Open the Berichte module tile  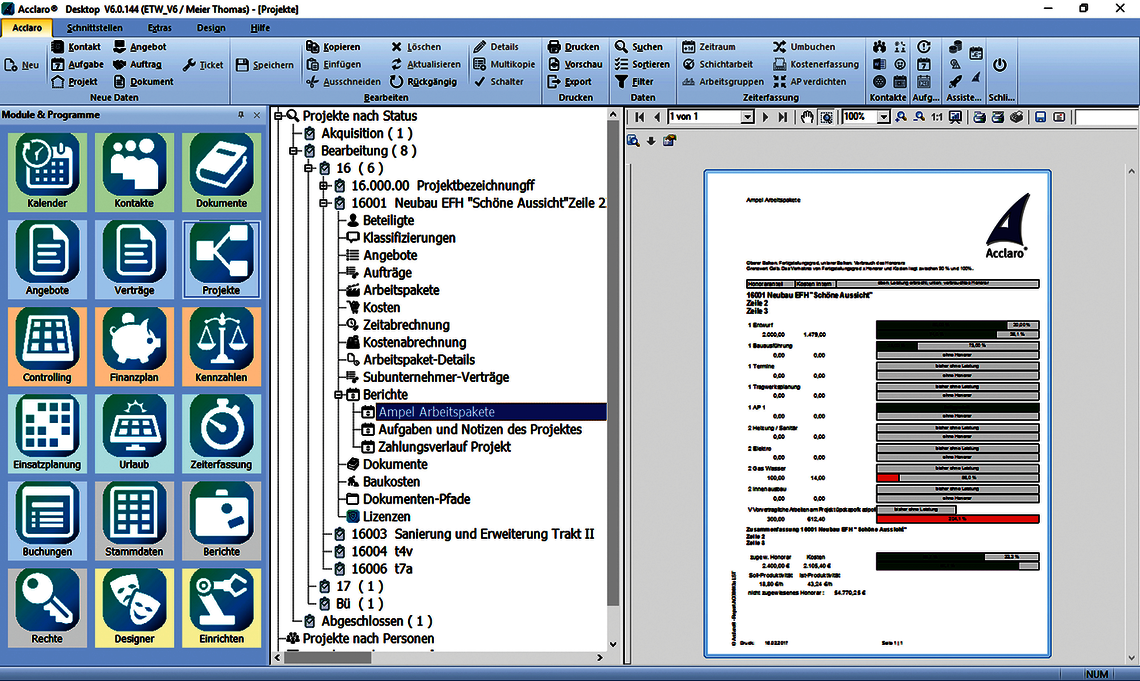[222, 520]
